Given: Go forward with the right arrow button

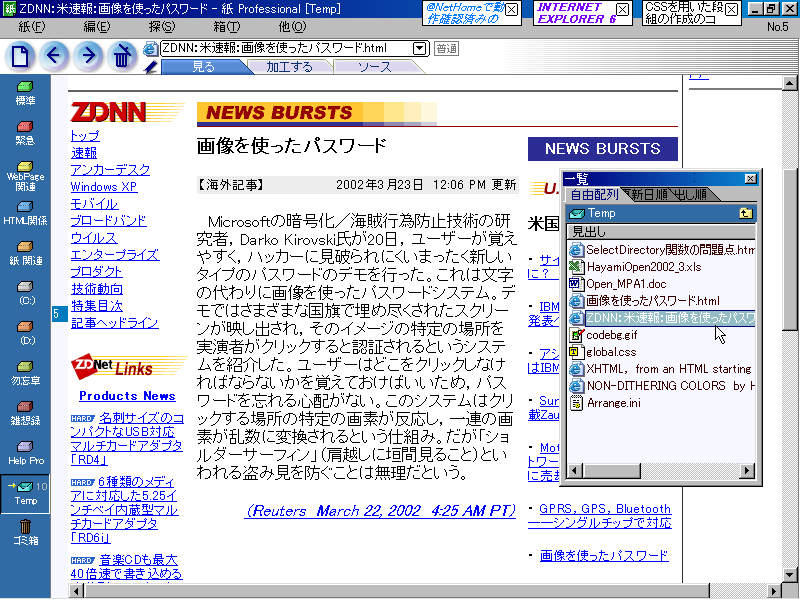Looking at the screenshot, I should click(x=88, y=55).
